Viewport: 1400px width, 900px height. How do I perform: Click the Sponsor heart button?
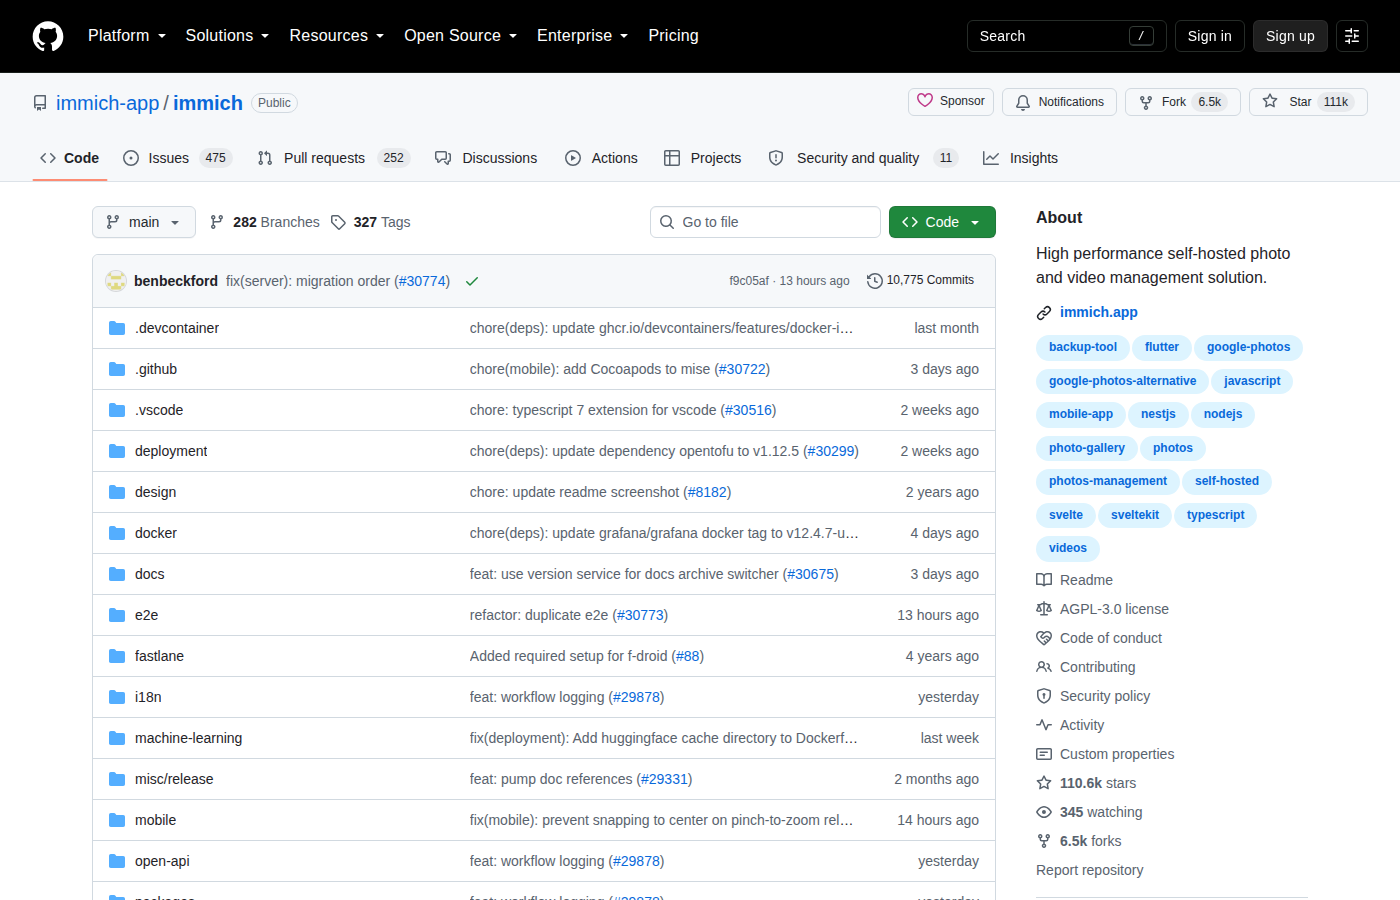(951, 101)
